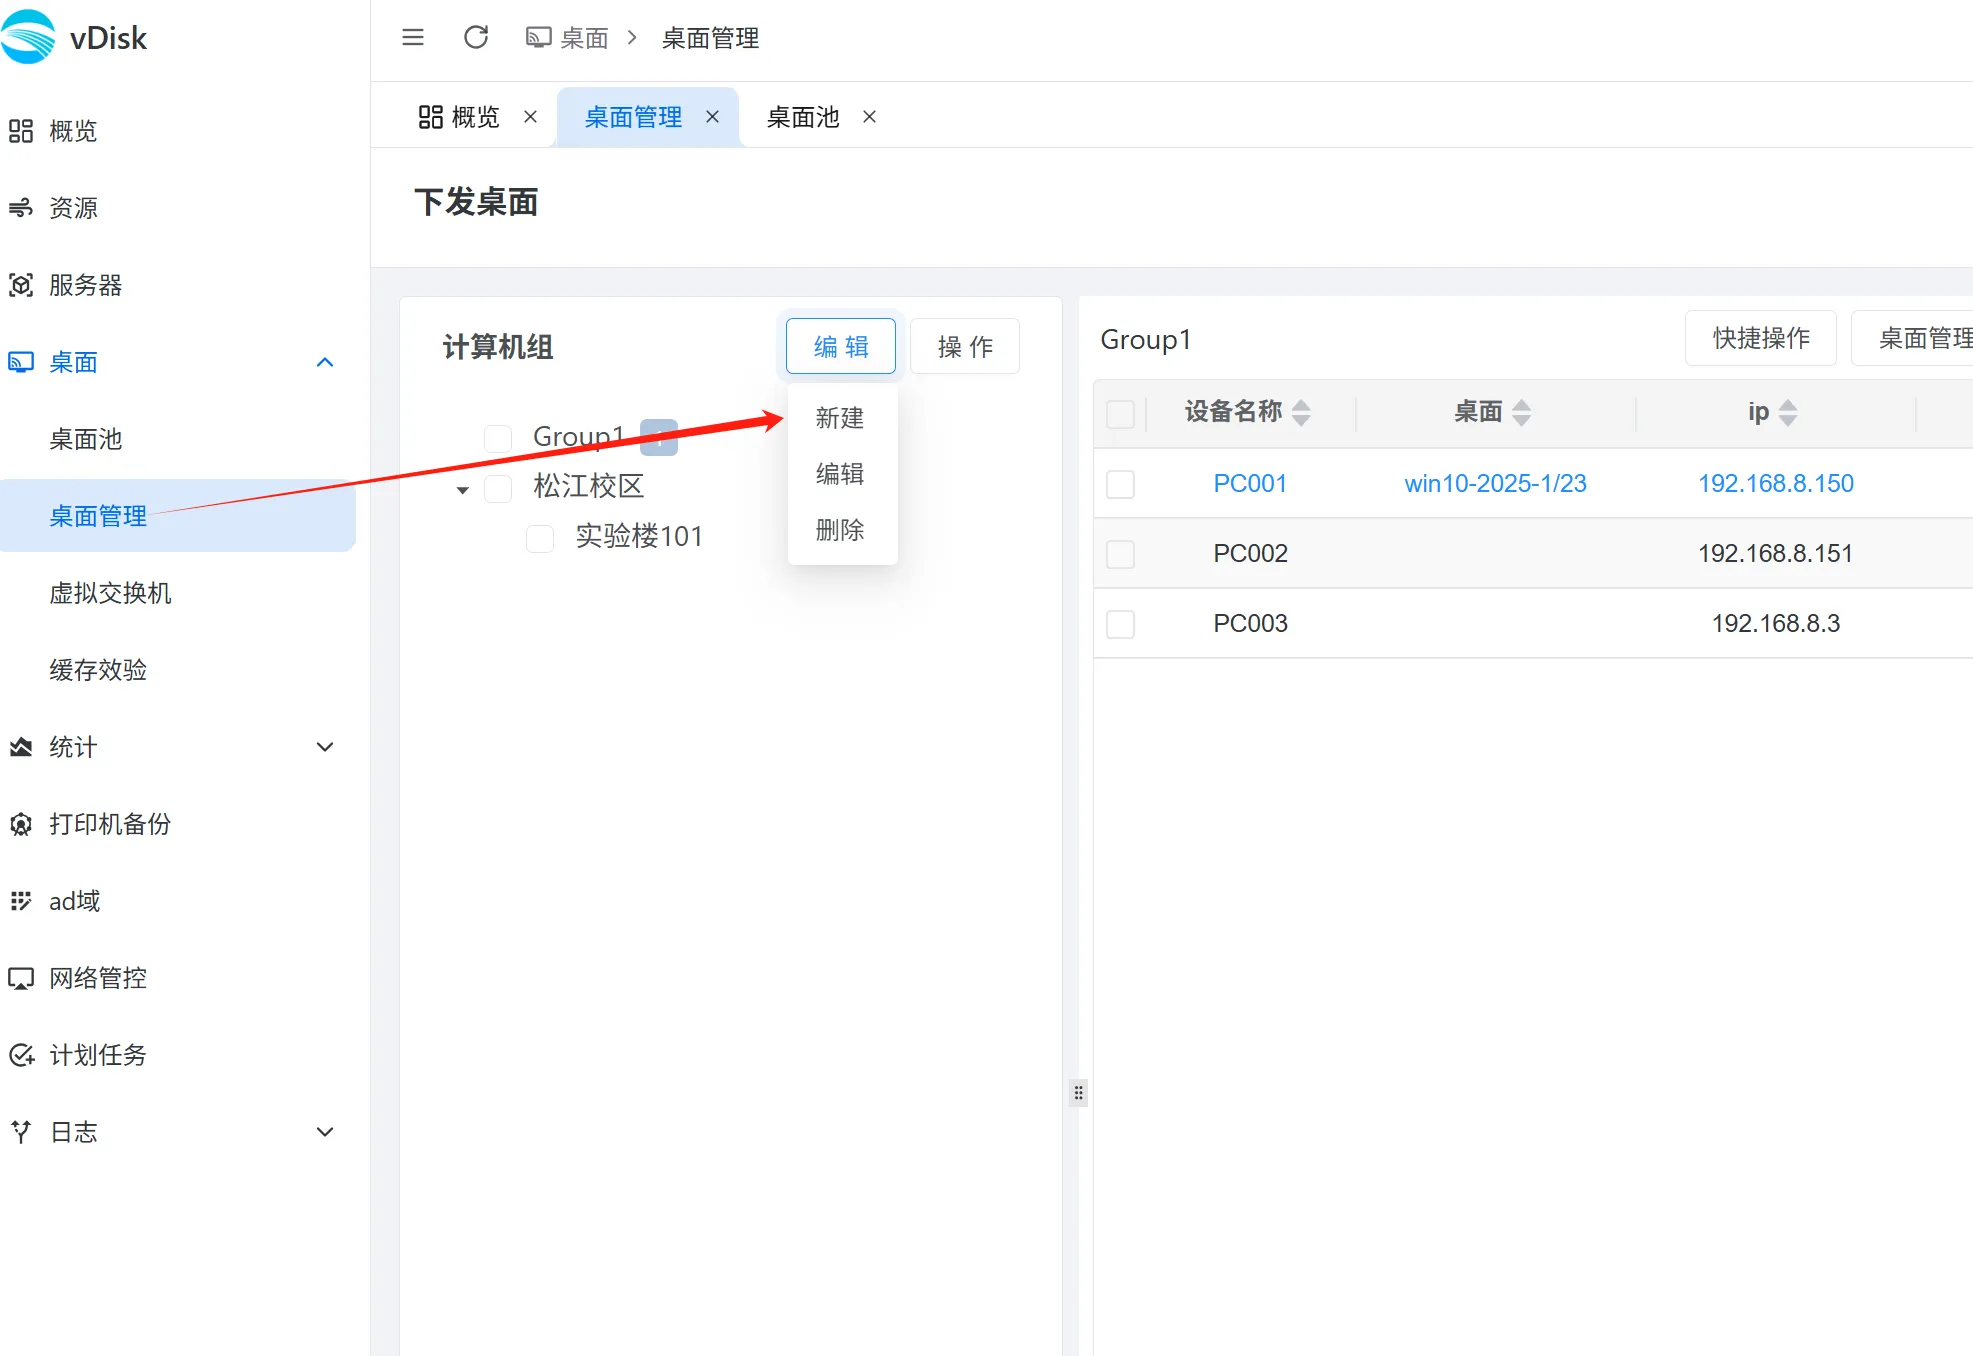Viewport: 1973px width, 1356px height.
Task: Sort table by 设备名称 column arrows
Action: 1301,412
